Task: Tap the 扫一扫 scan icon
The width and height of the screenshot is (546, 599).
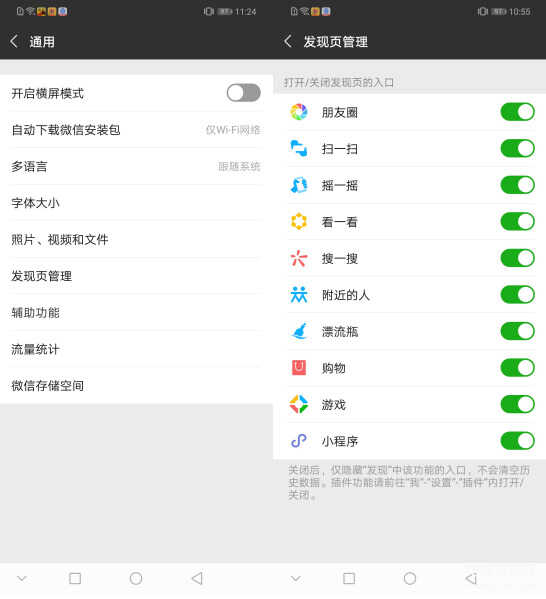Action: tap(299, 149)
